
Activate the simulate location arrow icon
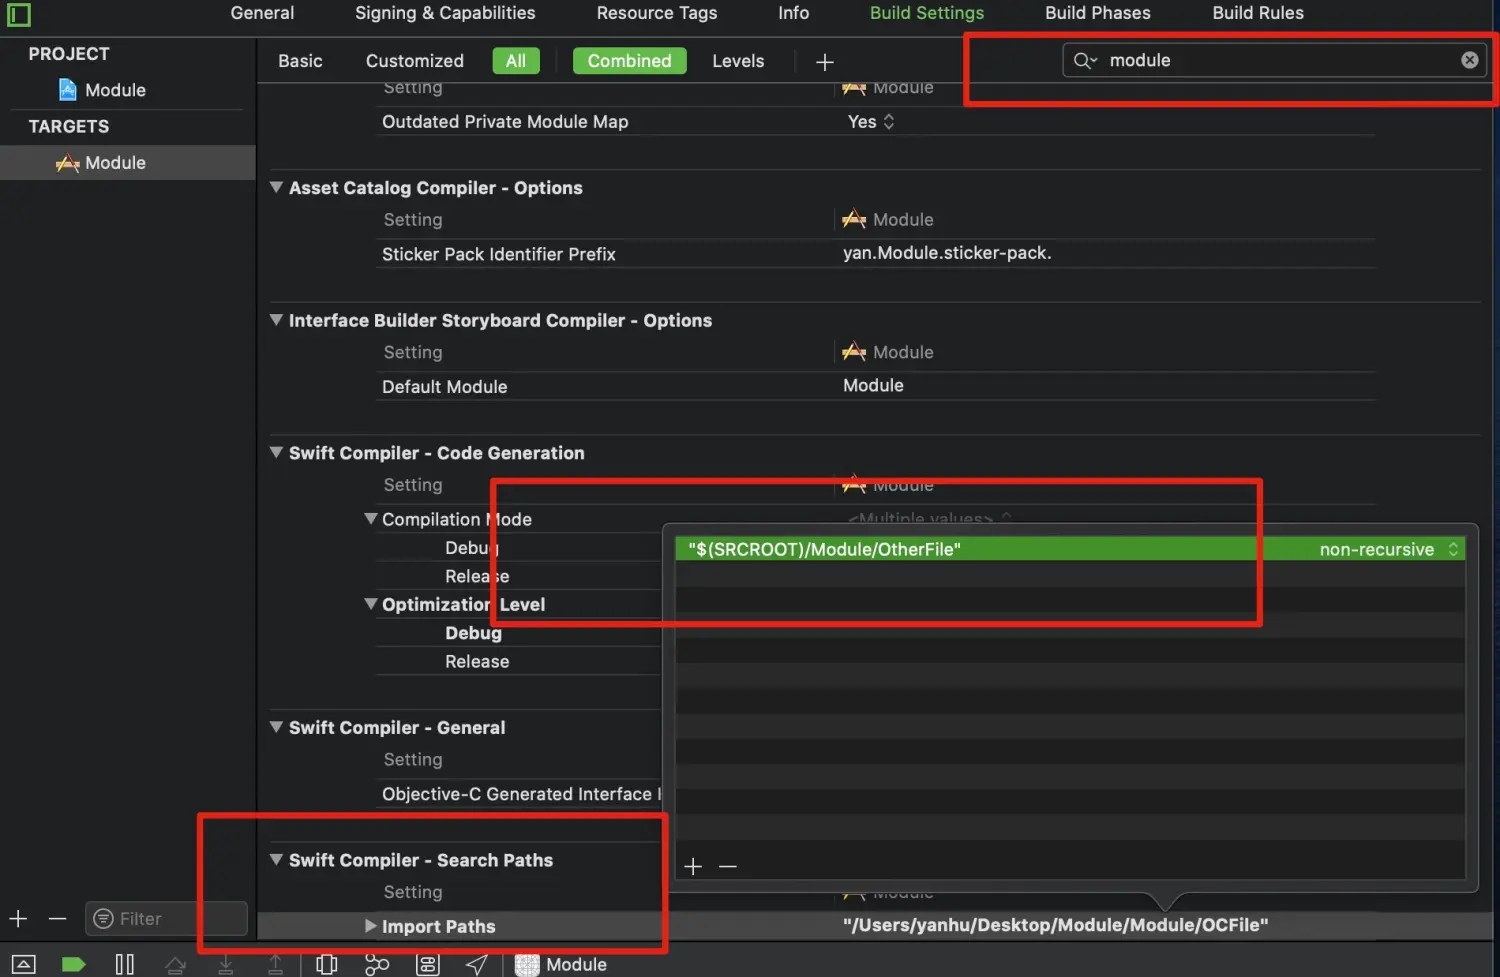point(477,963)
